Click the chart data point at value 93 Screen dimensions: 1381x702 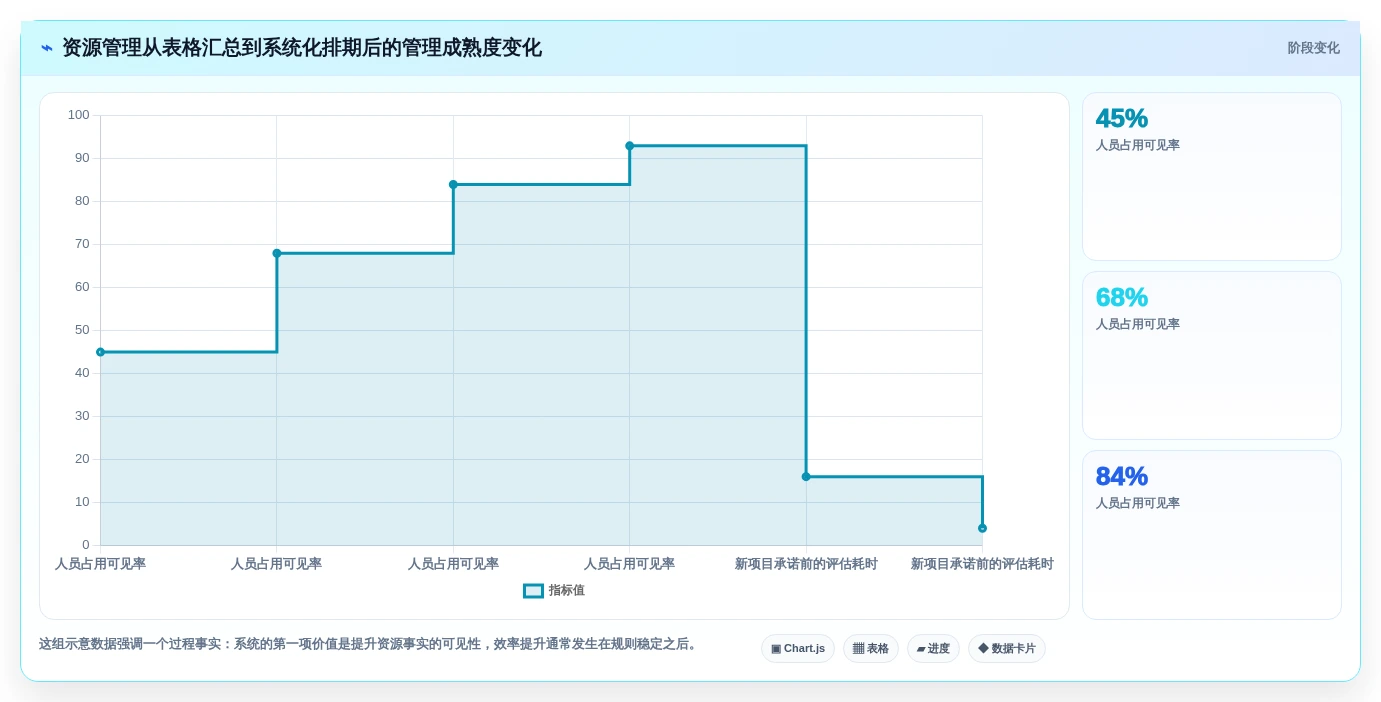pos(629,146)
